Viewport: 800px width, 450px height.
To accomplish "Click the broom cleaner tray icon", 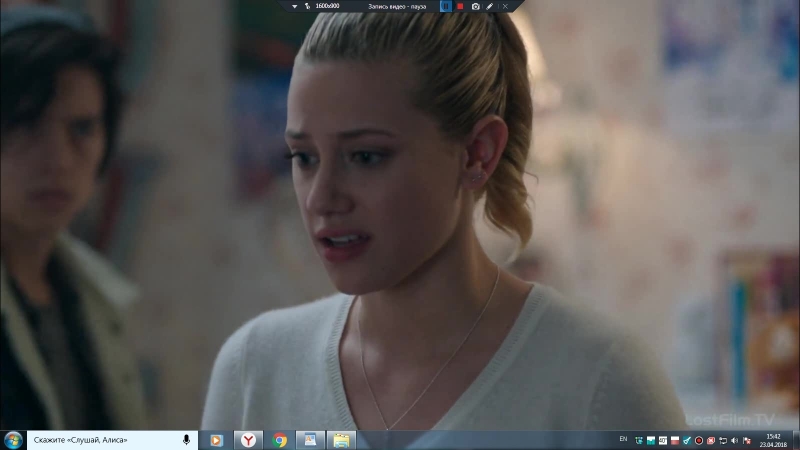I will point(687,440).
